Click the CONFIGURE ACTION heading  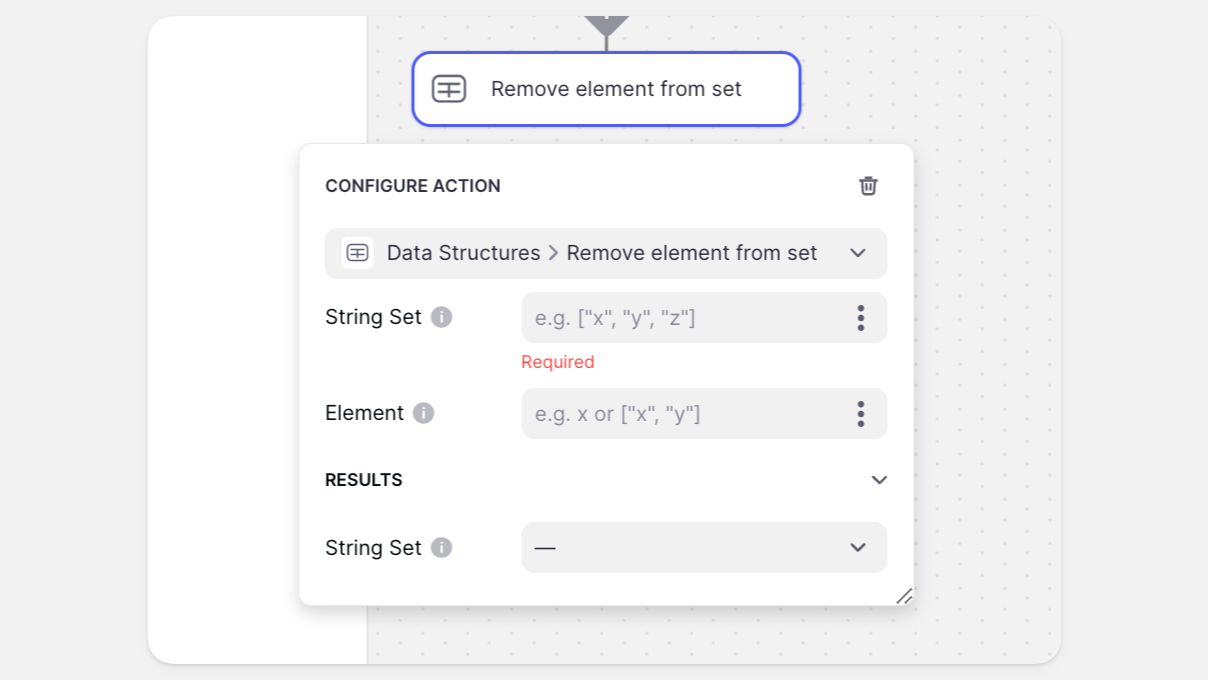point(413,186)
